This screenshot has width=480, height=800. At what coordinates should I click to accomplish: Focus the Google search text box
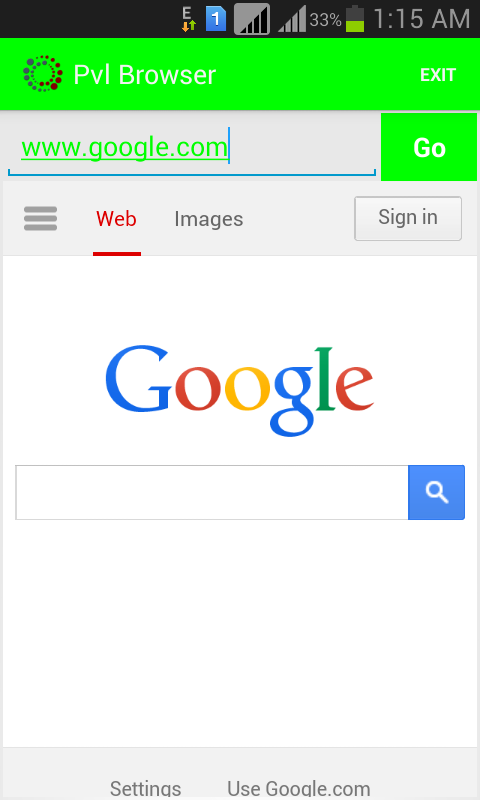tap(212, 492)
